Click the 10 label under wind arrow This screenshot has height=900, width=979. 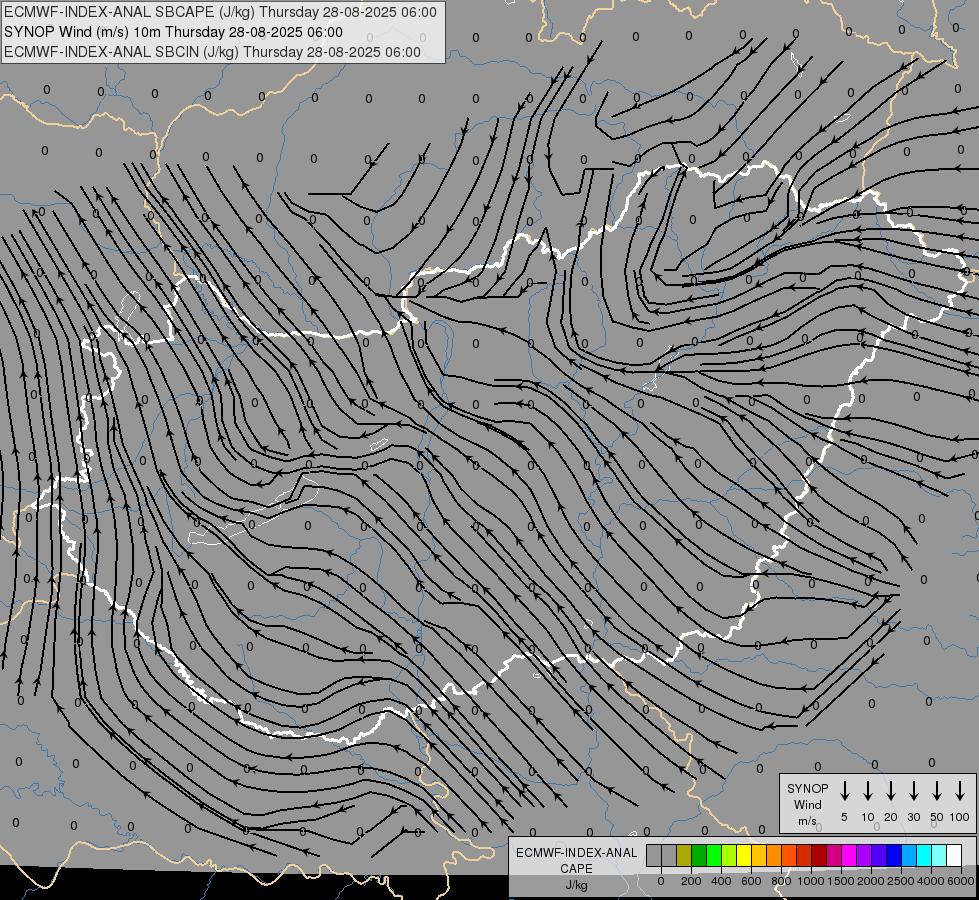point(868,817)
